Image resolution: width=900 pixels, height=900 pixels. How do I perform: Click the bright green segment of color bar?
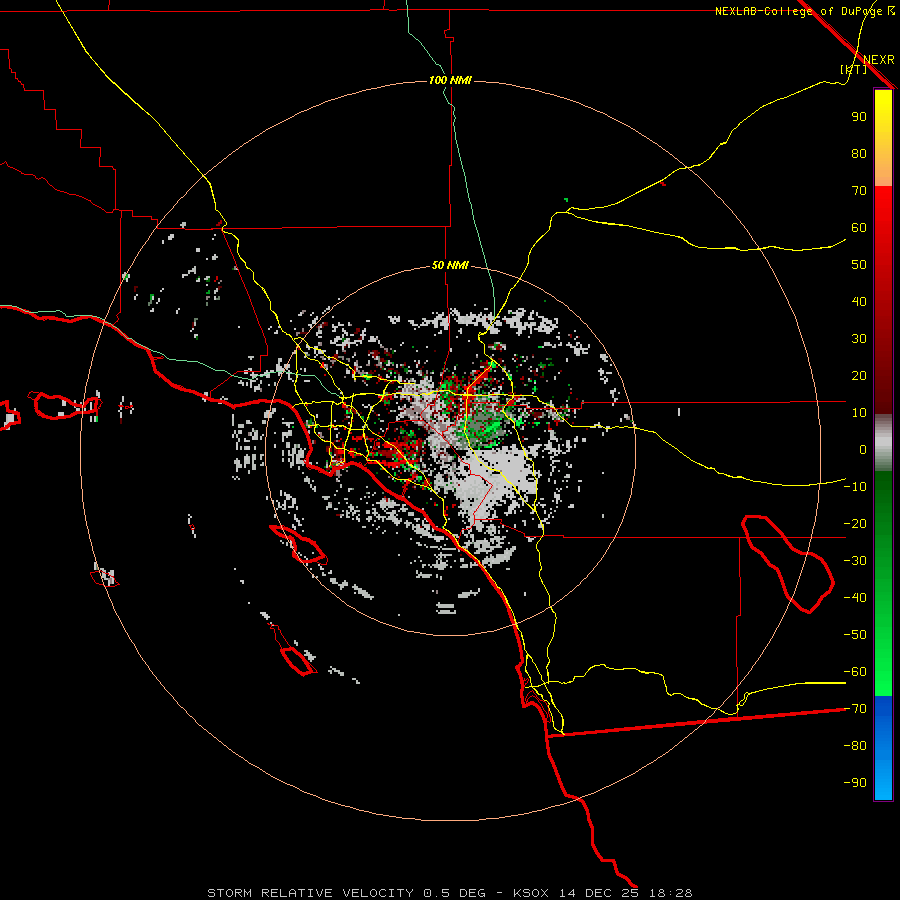(883, 583)
